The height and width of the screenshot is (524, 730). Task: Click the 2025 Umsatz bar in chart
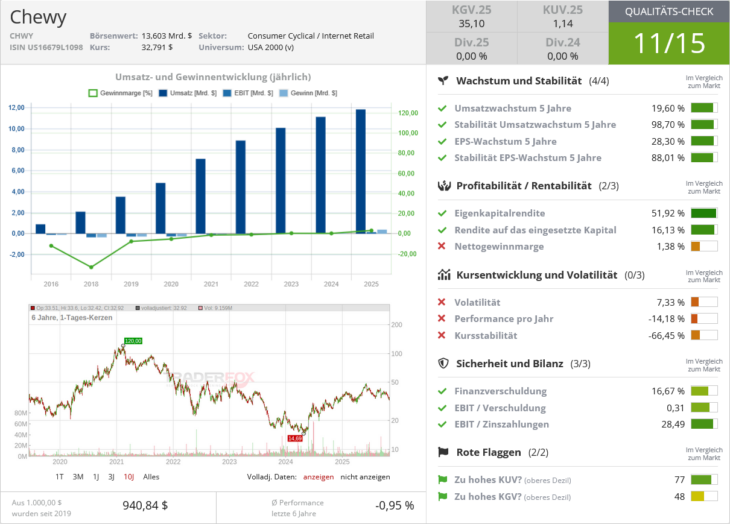tap(360, 171)
